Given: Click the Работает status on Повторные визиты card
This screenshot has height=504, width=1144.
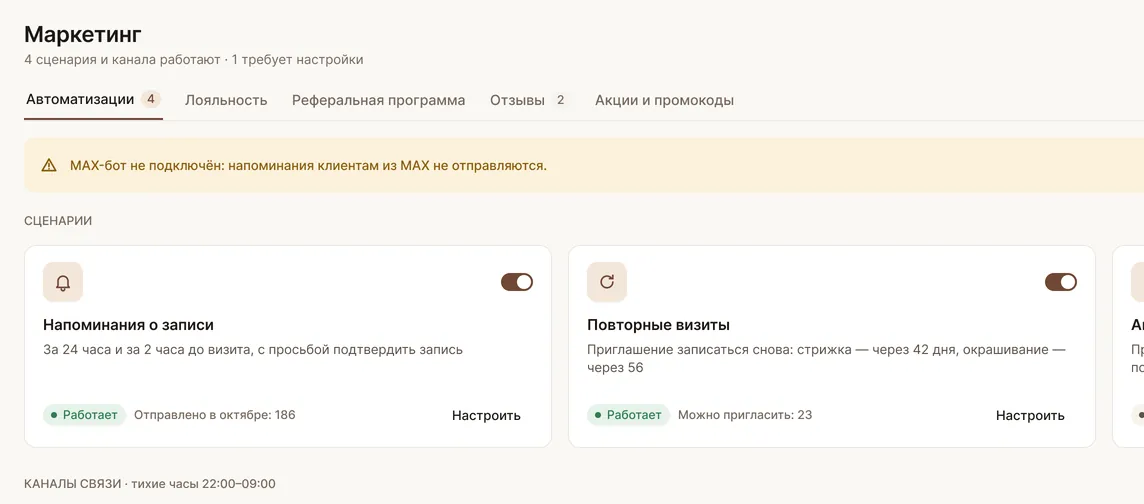Looking at the screenshot, I should click(x=629, y=415).
